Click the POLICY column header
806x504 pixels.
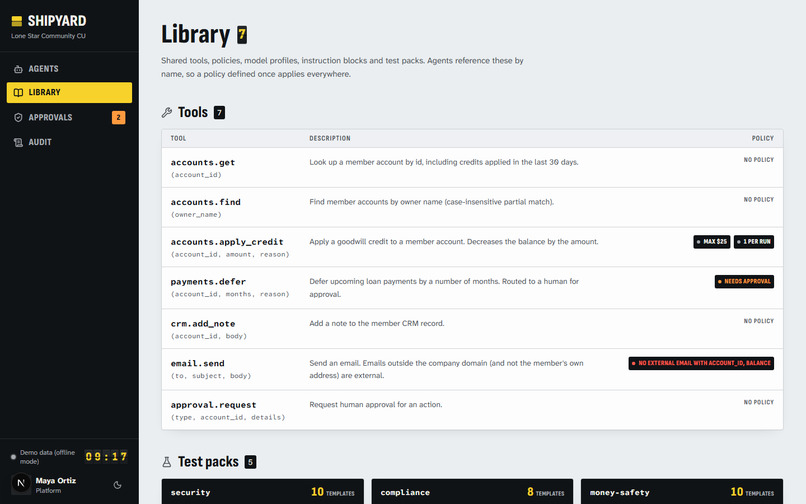click(763, 138)
